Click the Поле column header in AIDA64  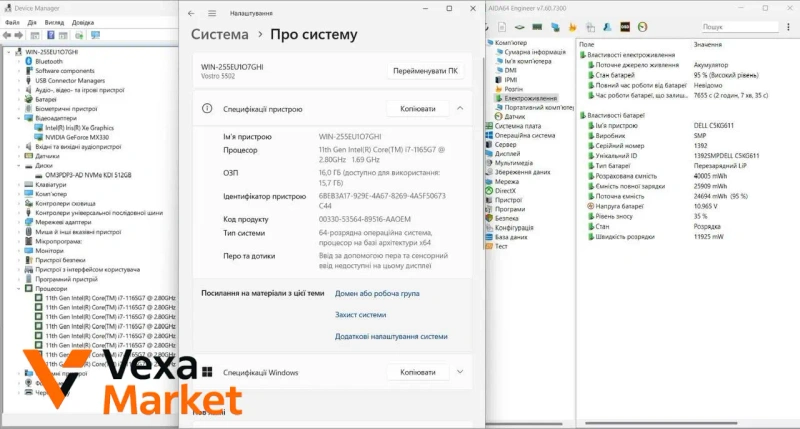coord(587,44)
